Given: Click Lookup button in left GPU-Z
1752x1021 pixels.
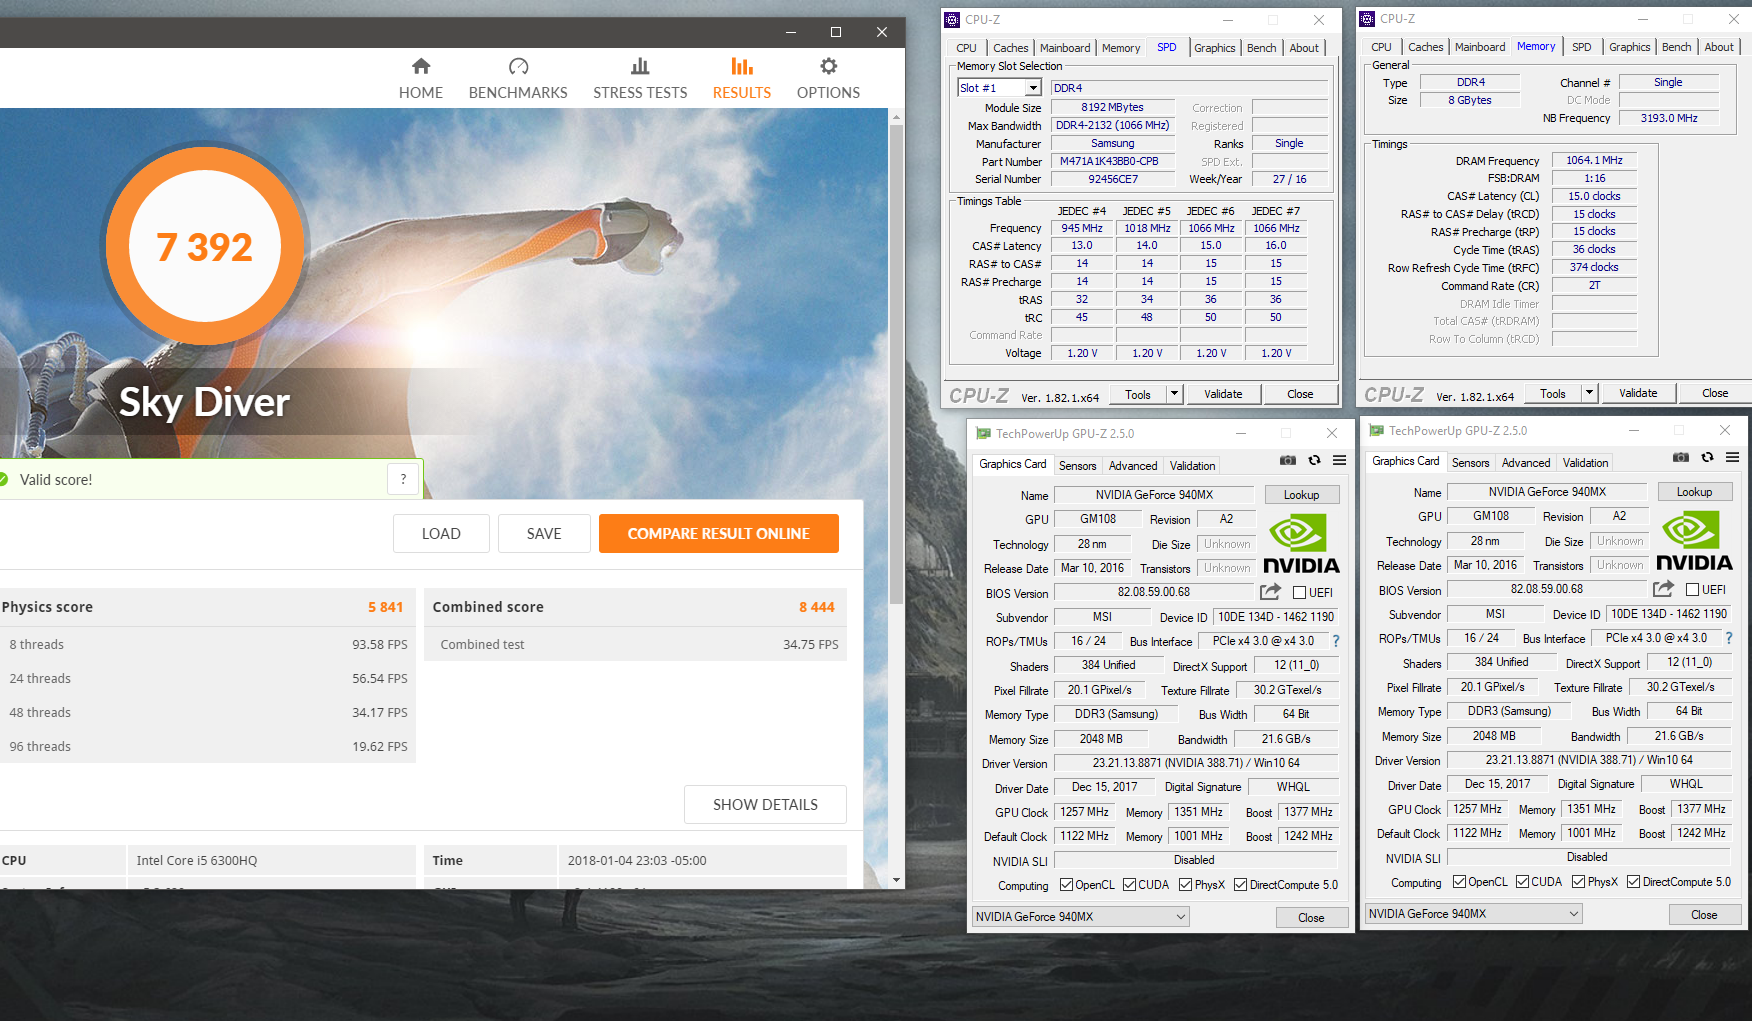Looking at the screenshot, I should coord(1301,494).
